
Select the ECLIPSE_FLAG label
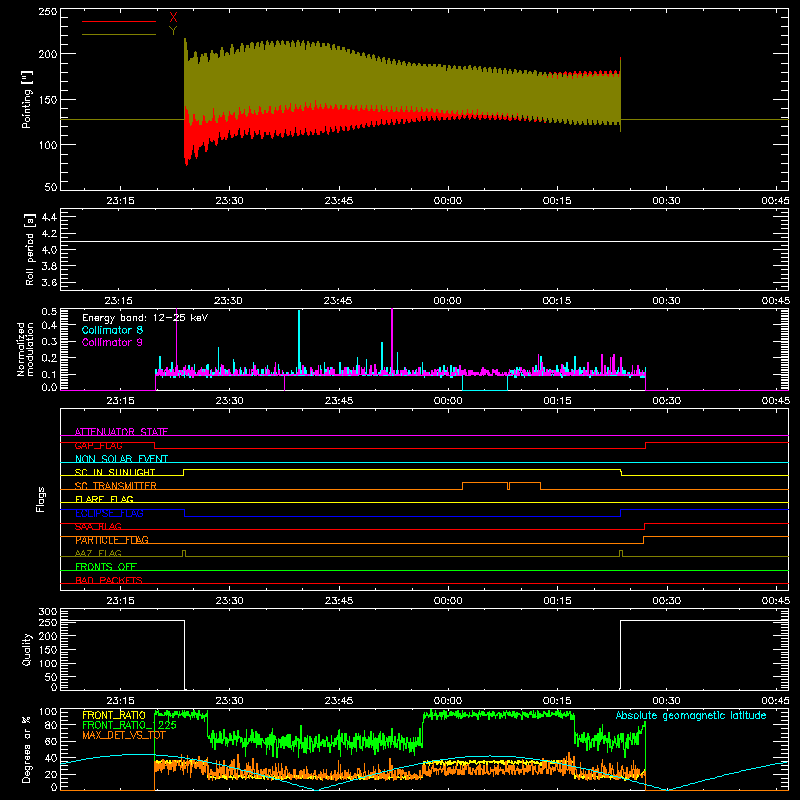(109, 513)
